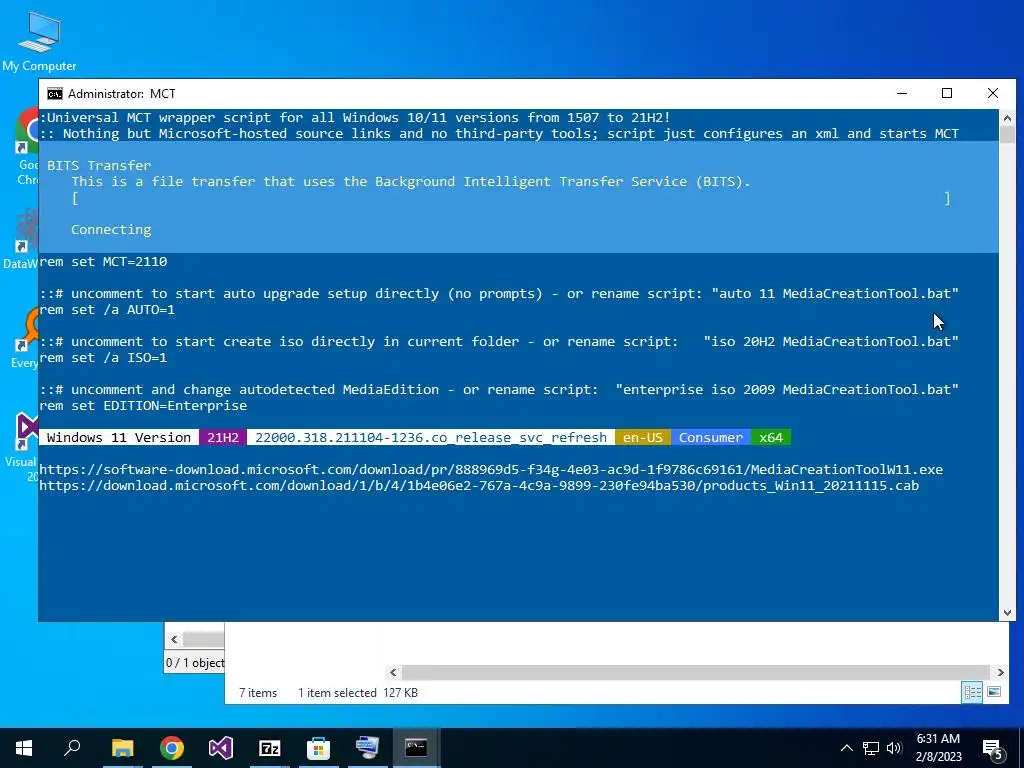This screenshot has height=768, width=1024.
Task: Click the BITS transfer progress bar
Action: click(511, 198)
